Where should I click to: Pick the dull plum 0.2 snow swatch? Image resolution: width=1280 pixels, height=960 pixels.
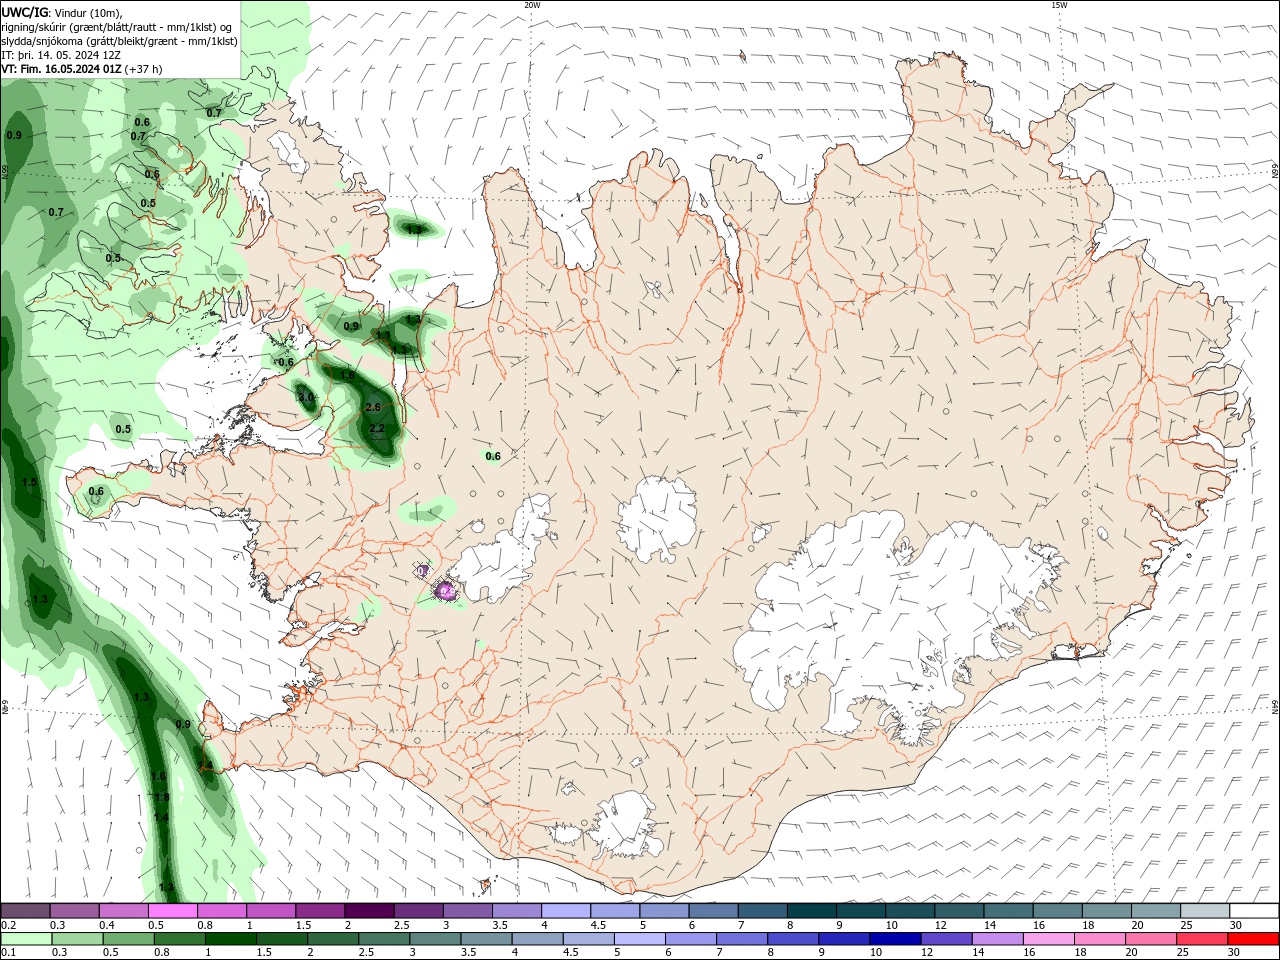[25, 911]
